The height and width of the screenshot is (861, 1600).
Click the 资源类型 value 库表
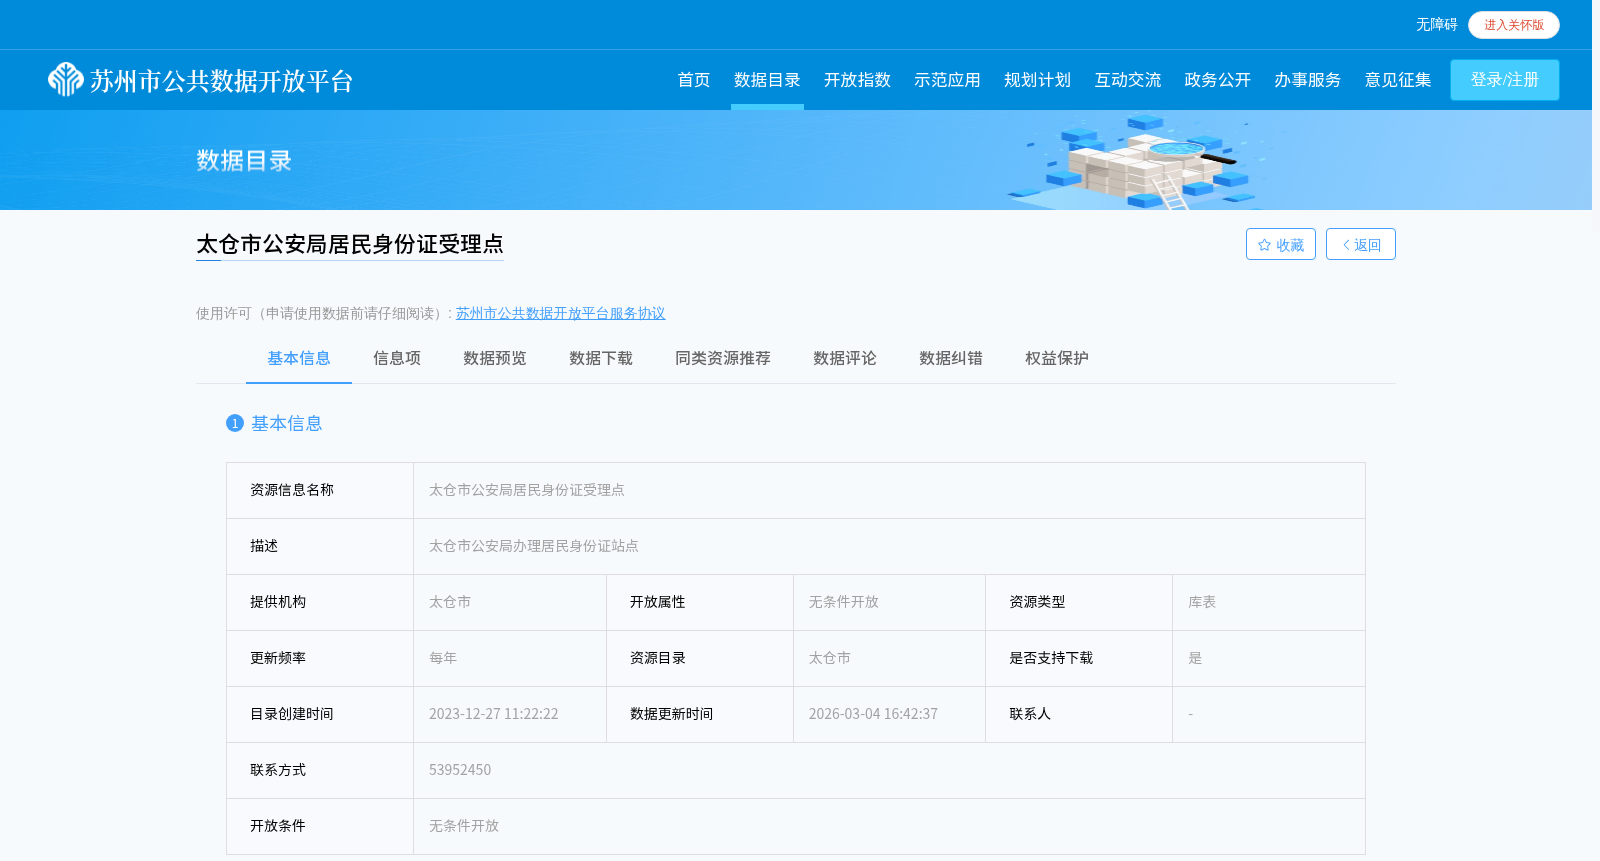[1202, 602]
